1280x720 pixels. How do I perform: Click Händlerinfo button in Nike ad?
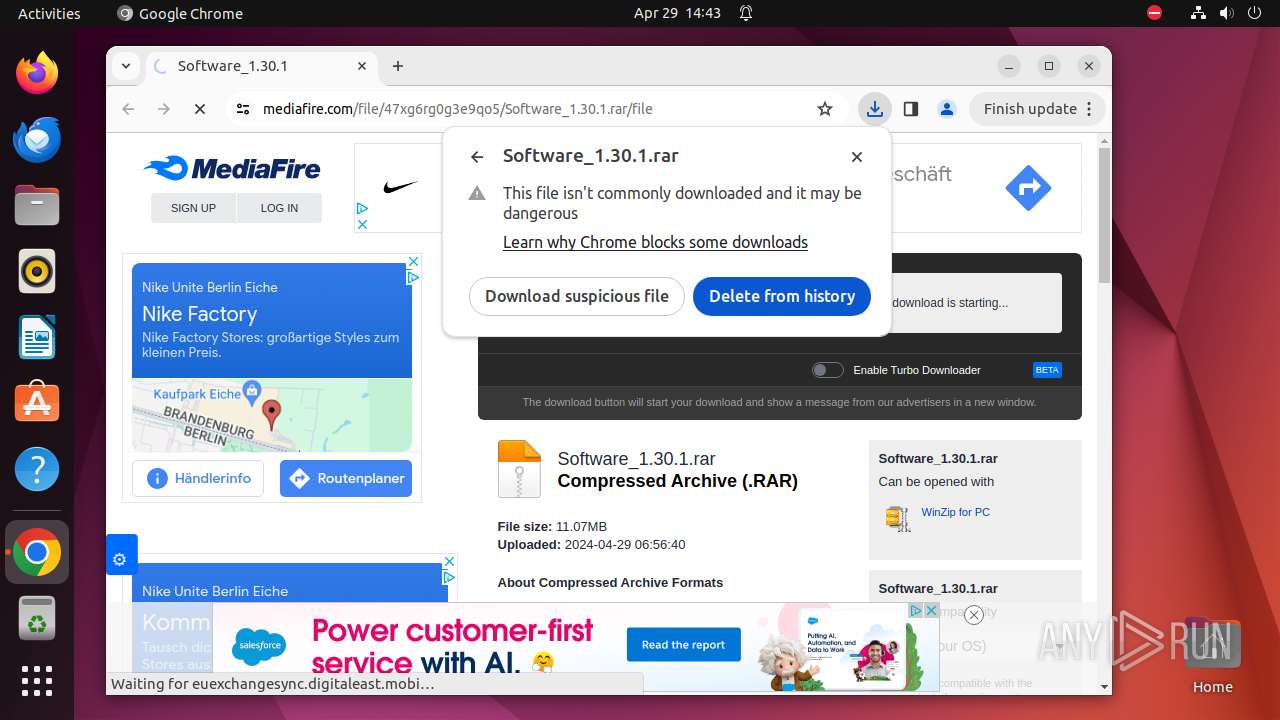click(x=198, y=478)
